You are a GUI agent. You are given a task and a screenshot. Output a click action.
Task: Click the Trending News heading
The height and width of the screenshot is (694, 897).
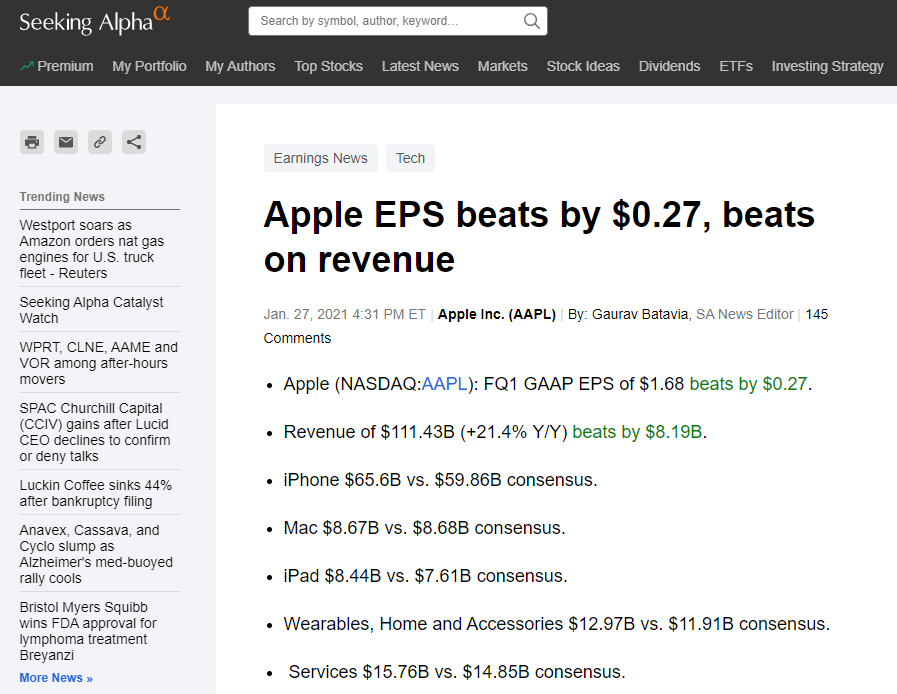[x=62, y=197]
